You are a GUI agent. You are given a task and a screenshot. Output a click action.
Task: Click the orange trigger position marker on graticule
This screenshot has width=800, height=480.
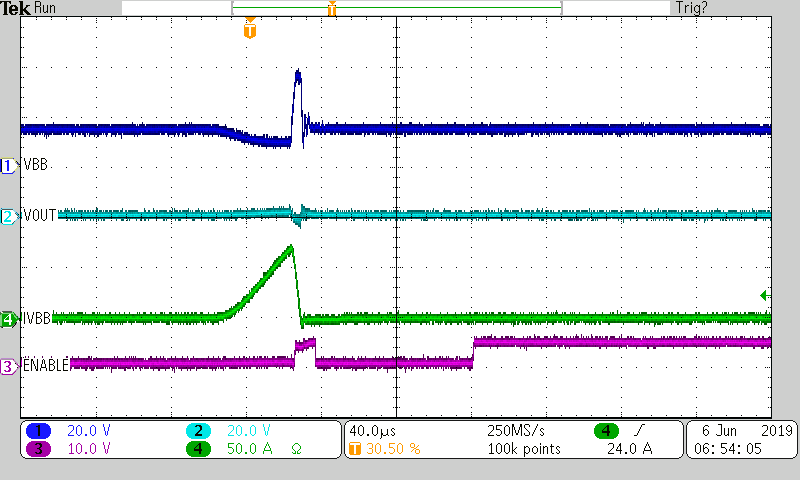coord(249,30)
